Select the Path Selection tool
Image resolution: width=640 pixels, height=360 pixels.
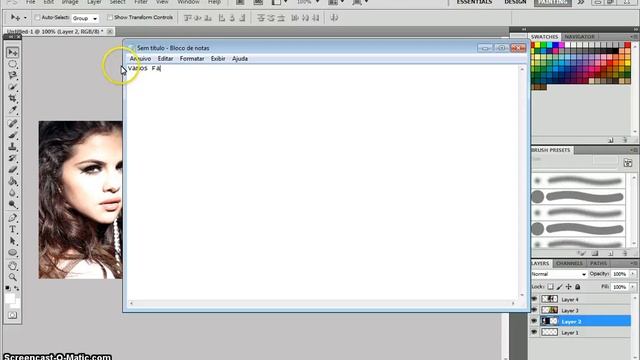point(13,241)
